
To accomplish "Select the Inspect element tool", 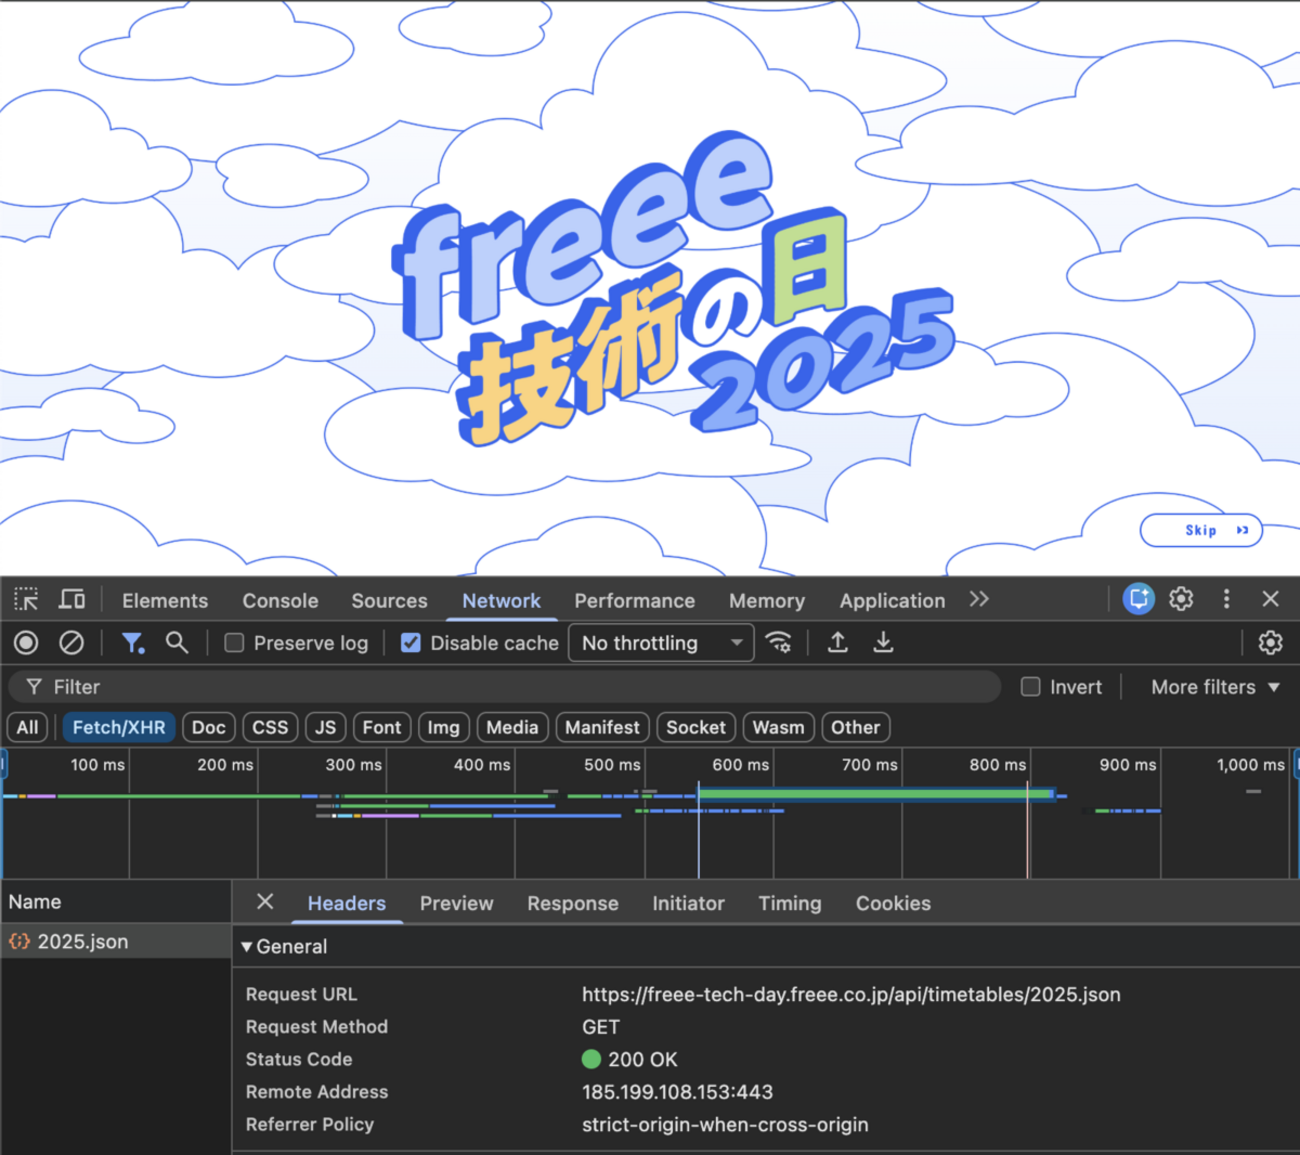I will [x=27, y=598].
